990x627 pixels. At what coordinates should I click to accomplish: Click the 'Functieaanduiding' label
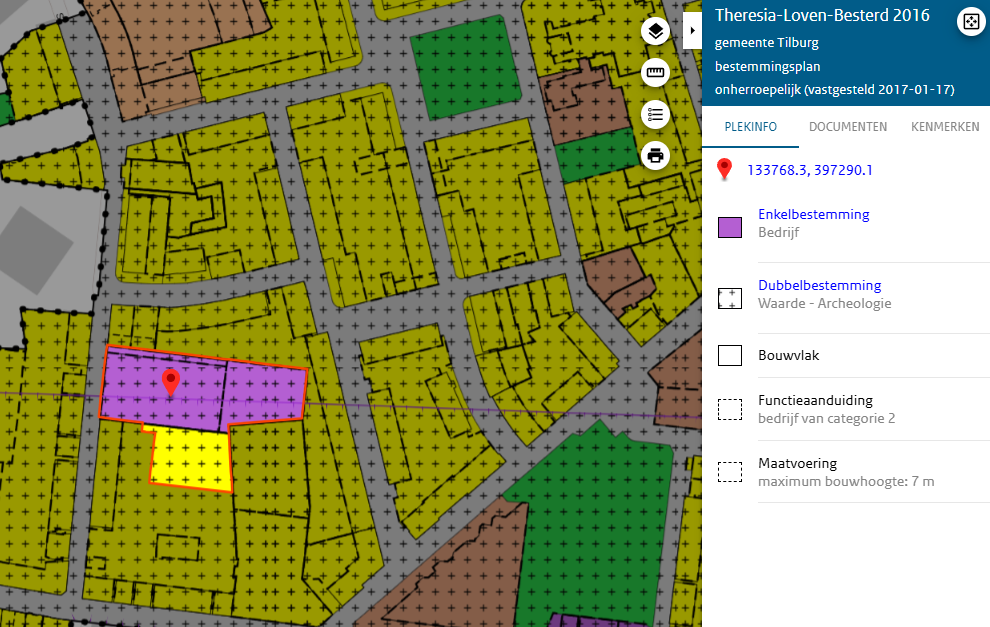[815, 400]
